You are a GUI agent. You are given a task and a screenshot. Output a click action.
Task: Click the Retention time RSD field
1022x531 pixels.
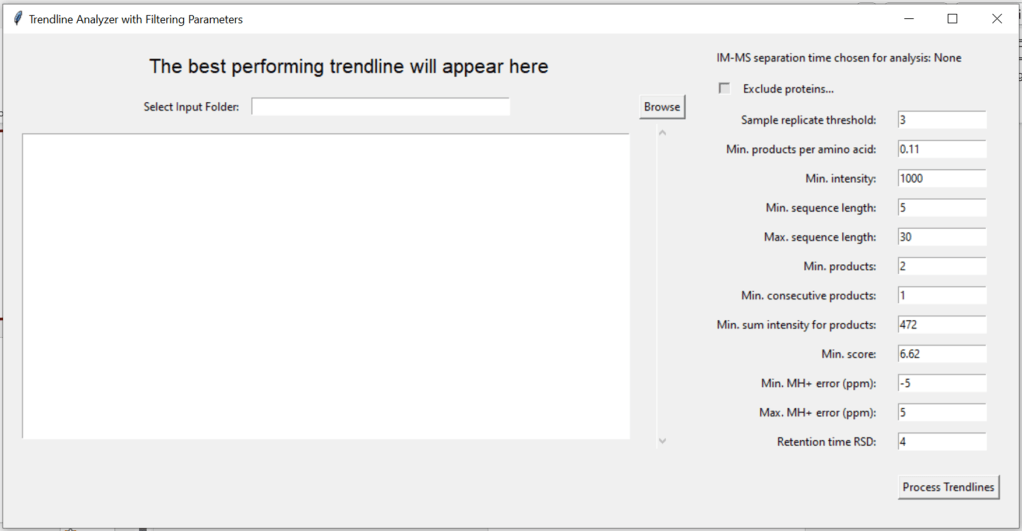(x=941, y=441)
